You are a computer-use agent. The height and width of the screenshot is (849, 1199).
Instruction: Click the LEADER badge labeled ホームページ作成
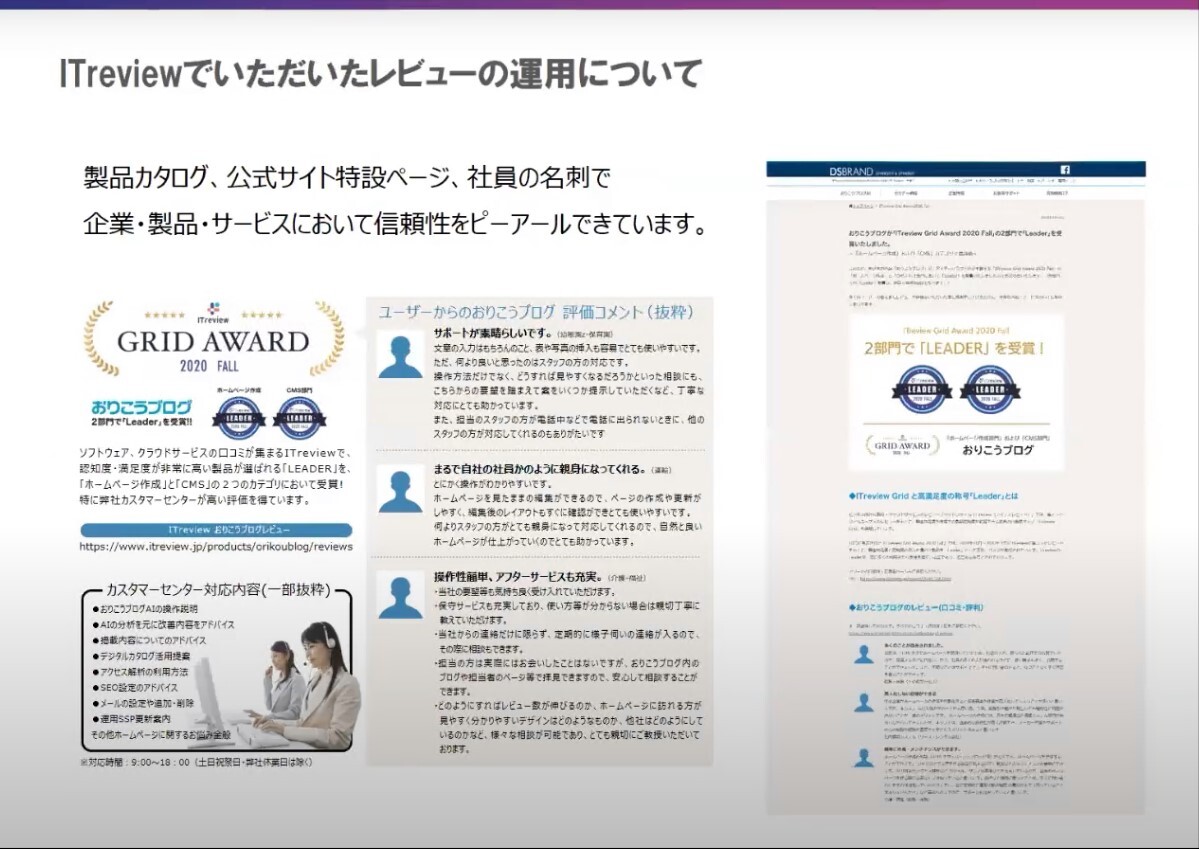click(x=239, y=420)
